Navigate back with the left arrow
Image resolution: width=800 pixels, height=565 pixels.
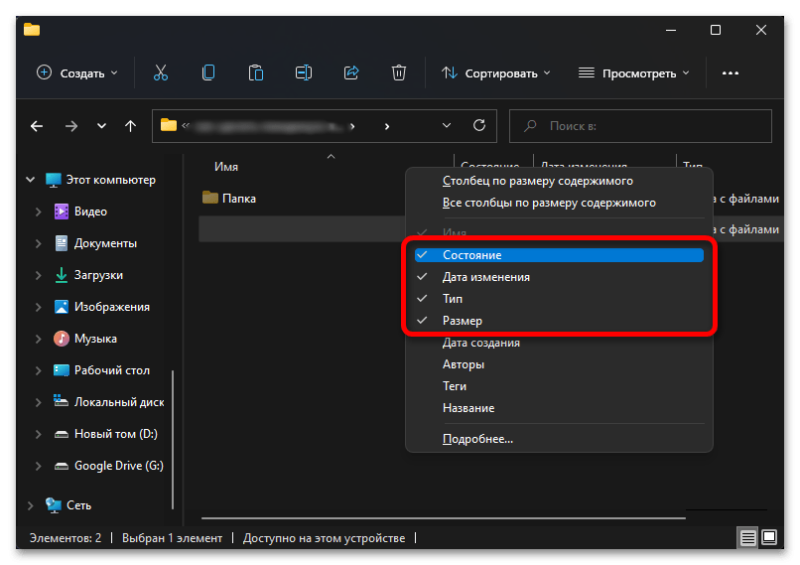(37, 126)
